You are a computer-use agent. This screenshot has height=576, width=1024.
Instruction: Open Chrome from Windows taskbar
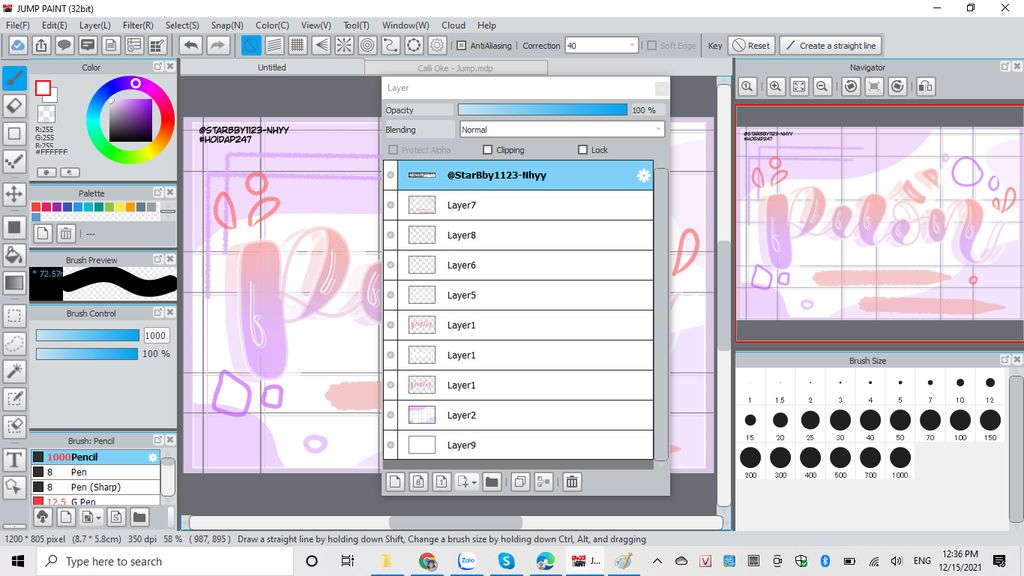coord(428,560)
